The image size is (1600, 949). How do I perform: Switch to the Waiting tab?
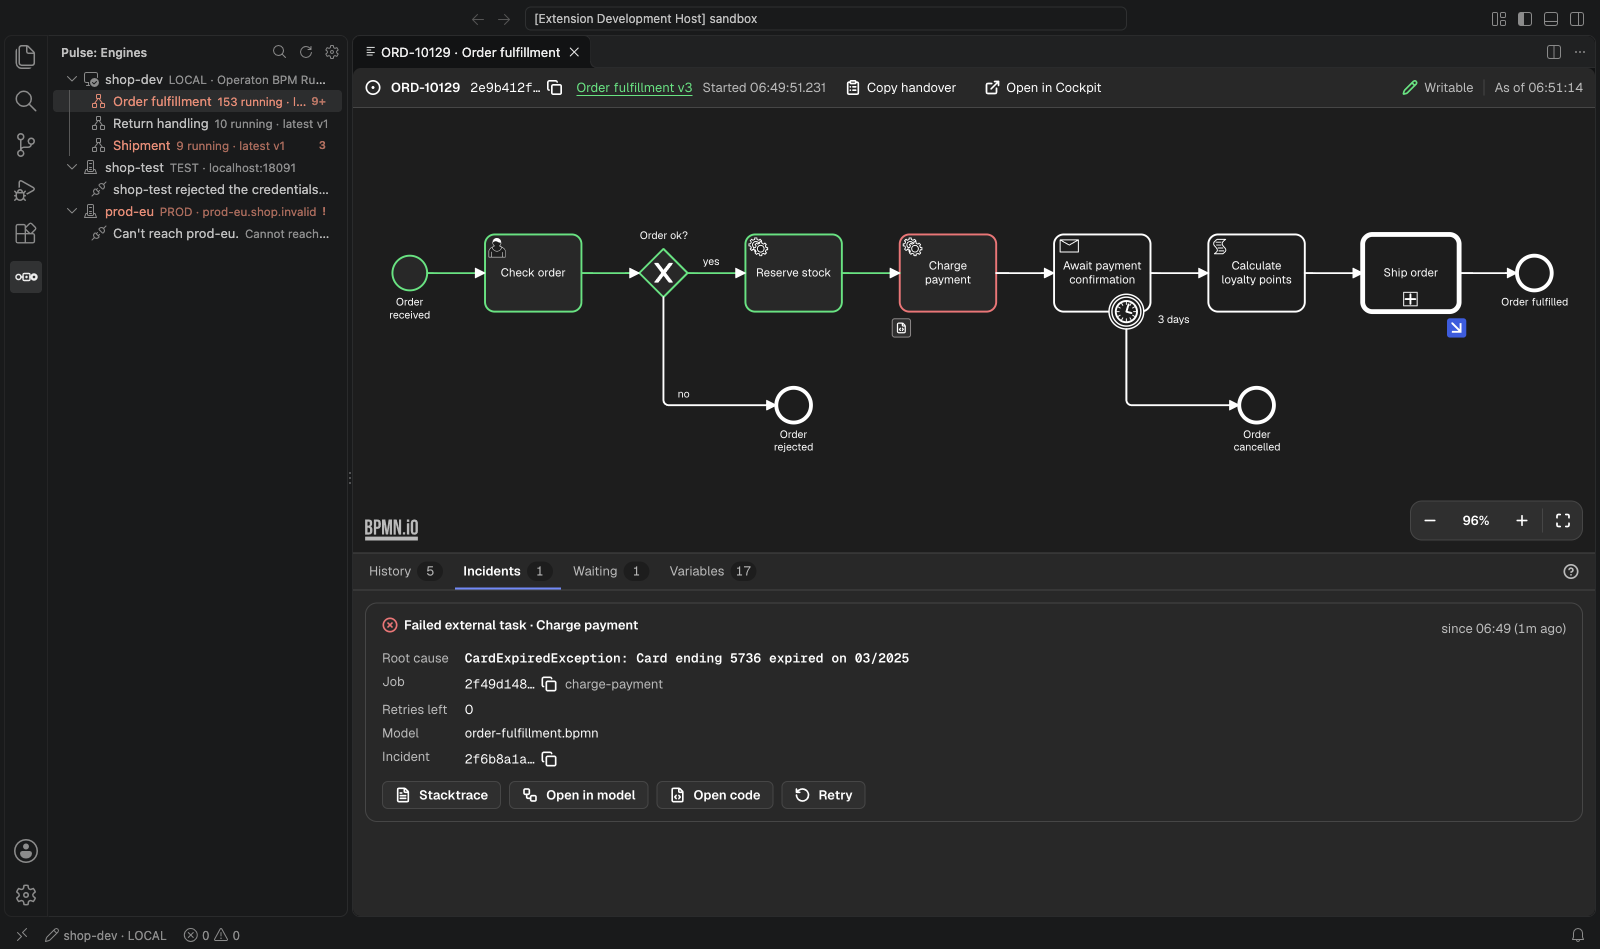[x=610, y=572]
